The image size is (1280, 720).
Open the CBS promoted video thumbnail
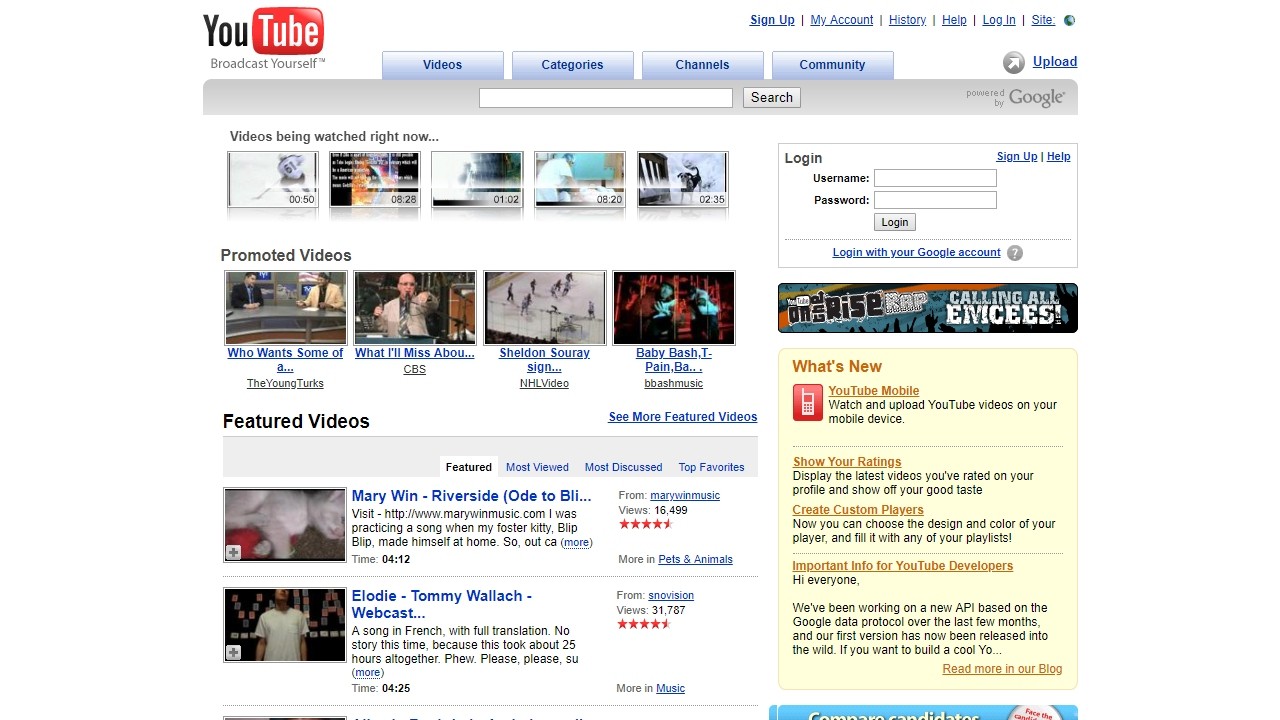point(415,308)
